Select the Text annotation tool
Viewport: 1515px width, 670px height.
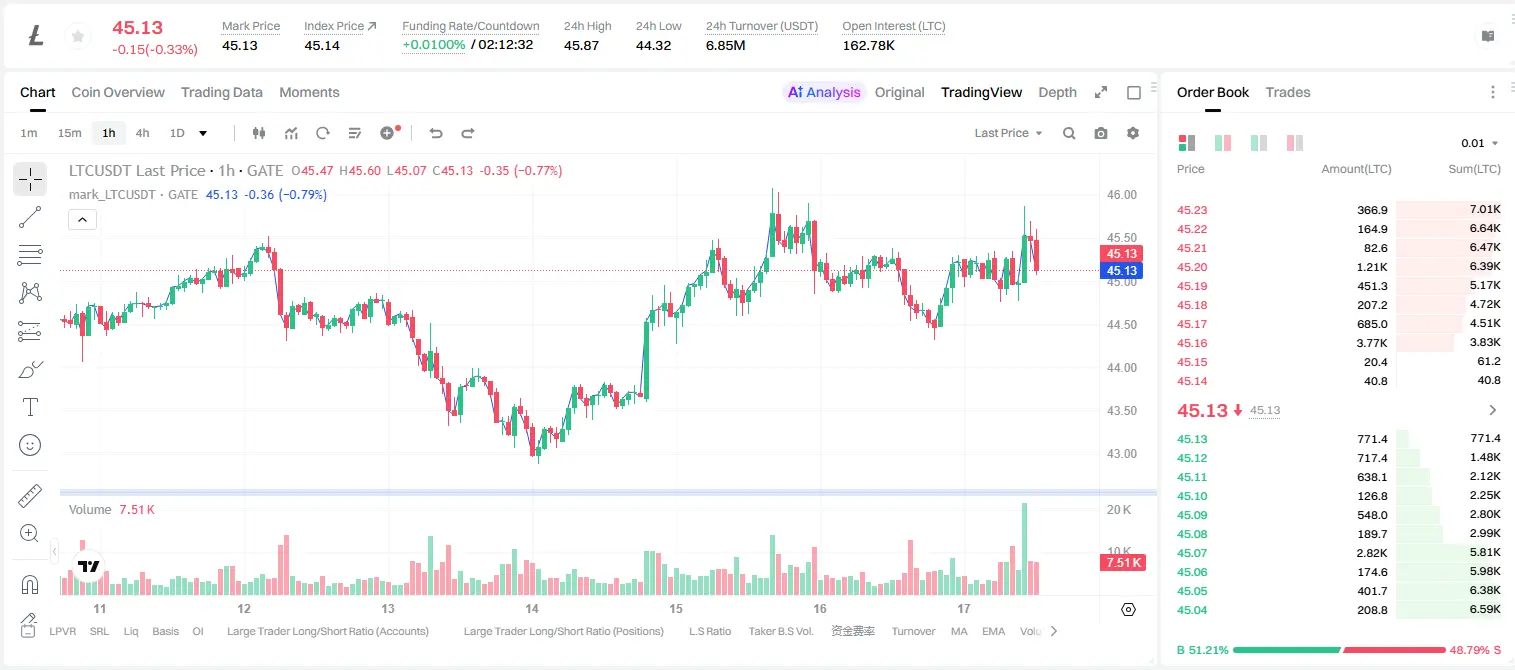click(30, 407)
